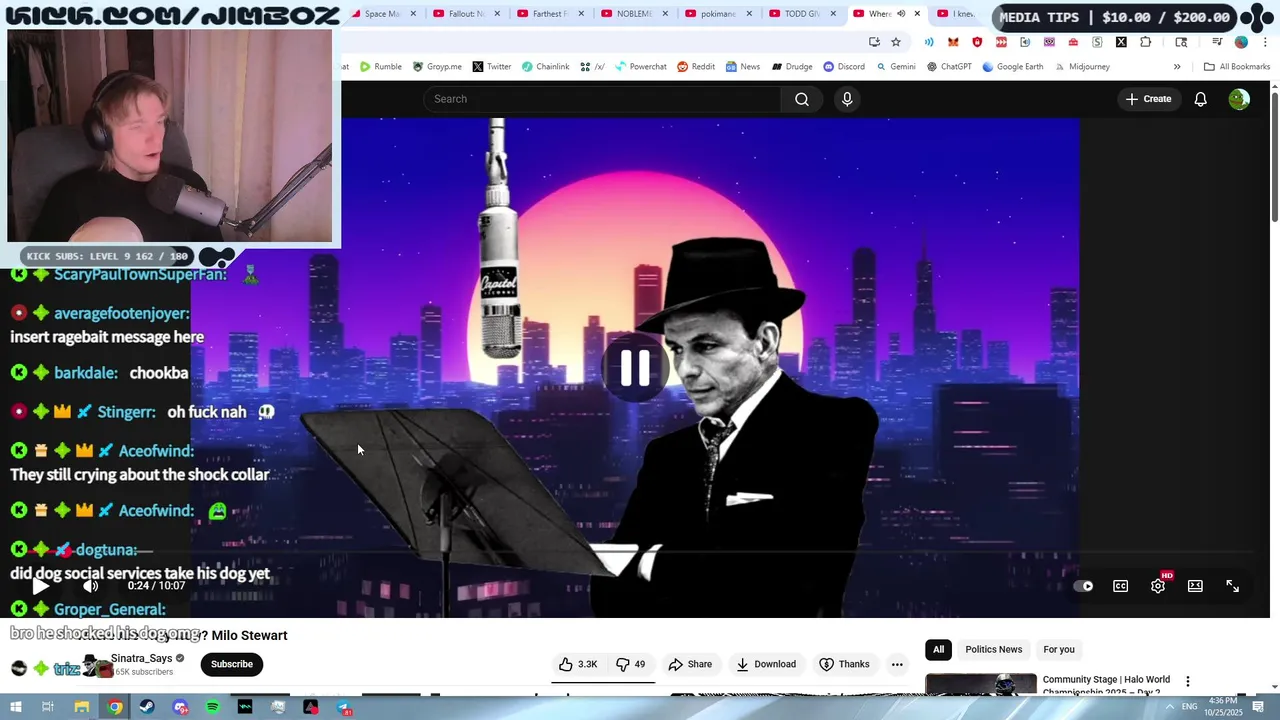Bookmark this page with the star icon

pos(895,42)
